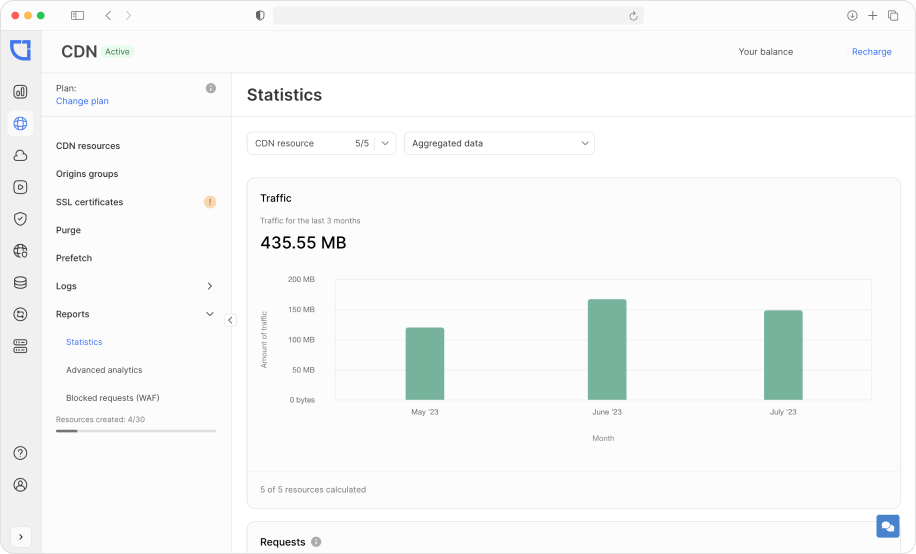This screenshot has width=916, height=554.
Task: Click the 435.55 MB traffic total
Action: pos(303,243)
